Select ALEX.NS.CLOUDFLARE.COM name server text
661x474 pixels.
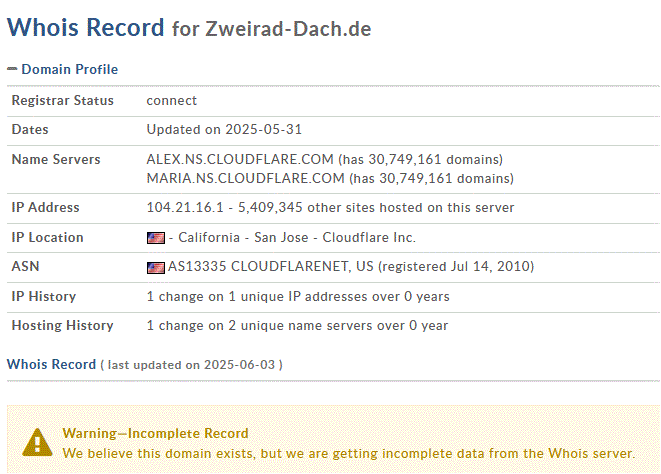tap(240, 159)
